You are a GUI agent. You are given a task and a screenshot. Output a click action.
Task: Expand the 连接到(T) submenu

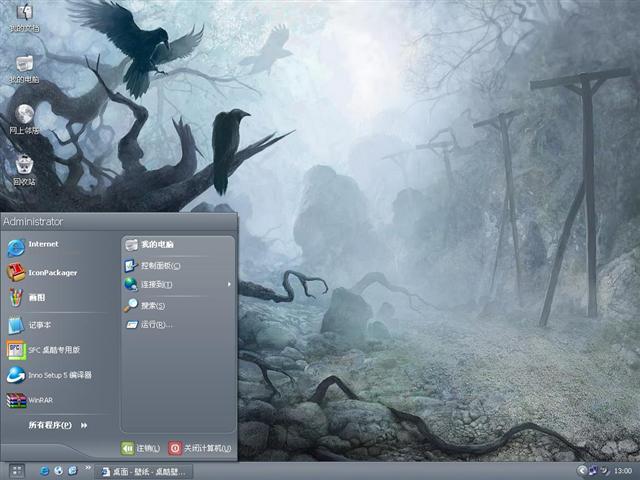178,284
